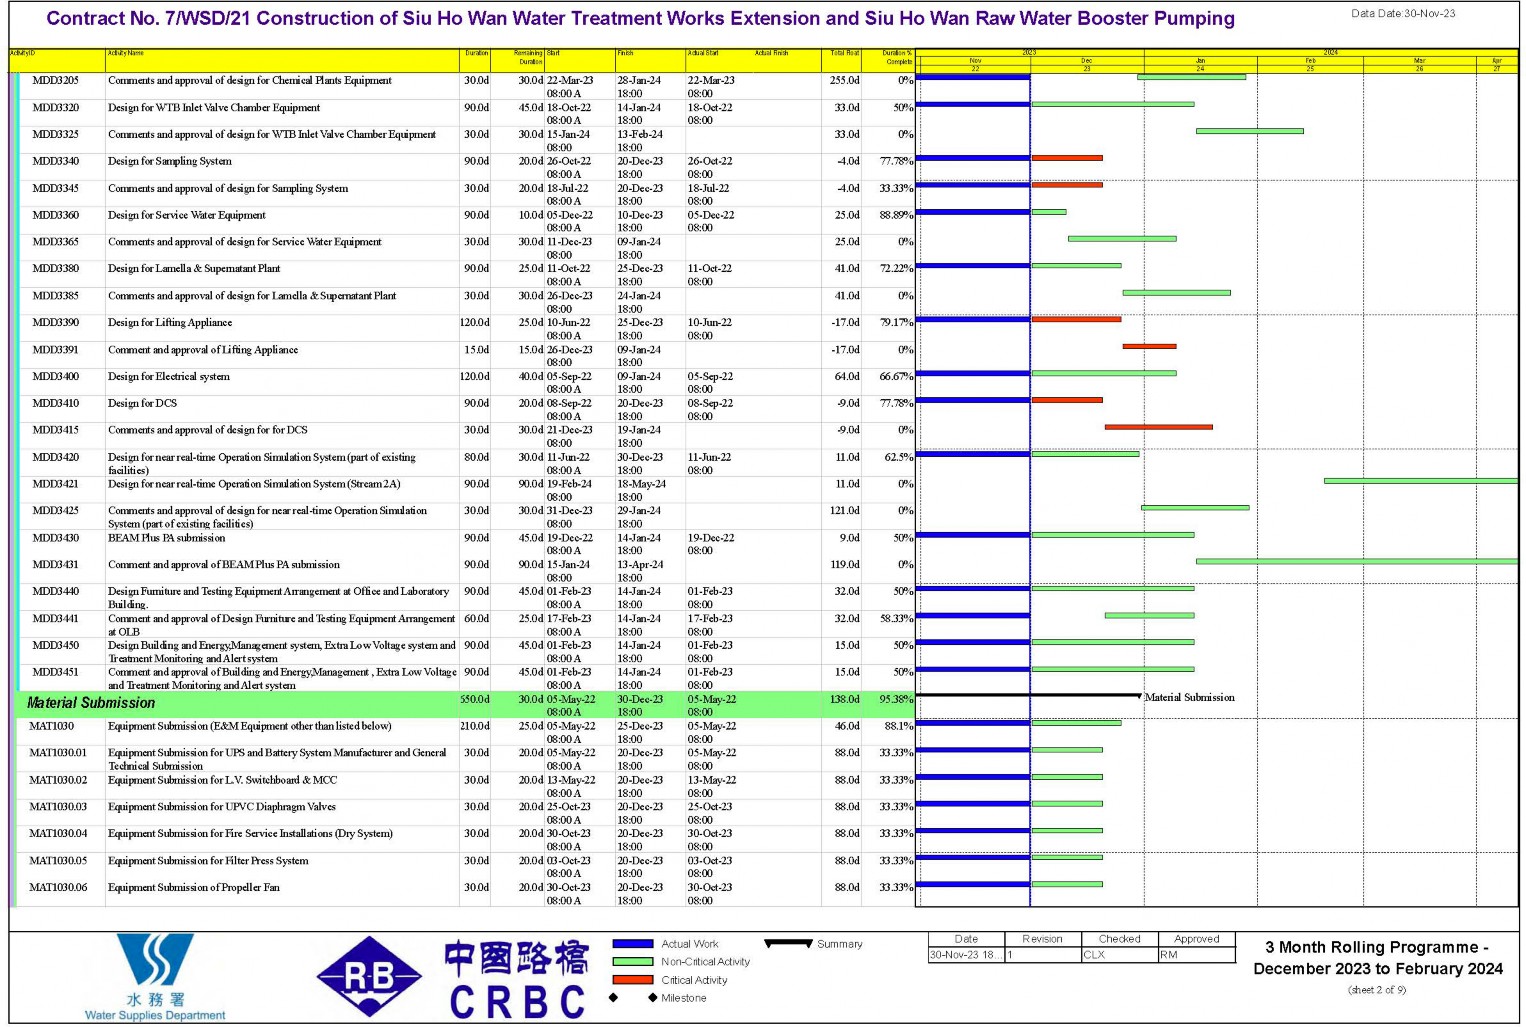Click the 88.89% complete value in MDD3360 row
The image size is (1526, 1027).
point(896,216)
